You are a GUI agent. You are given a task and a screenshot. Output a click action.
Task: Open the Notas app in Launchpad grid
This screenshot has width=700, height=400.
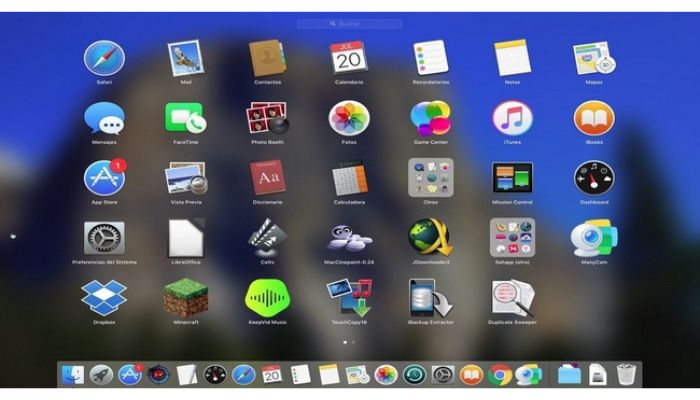(512, 58)
